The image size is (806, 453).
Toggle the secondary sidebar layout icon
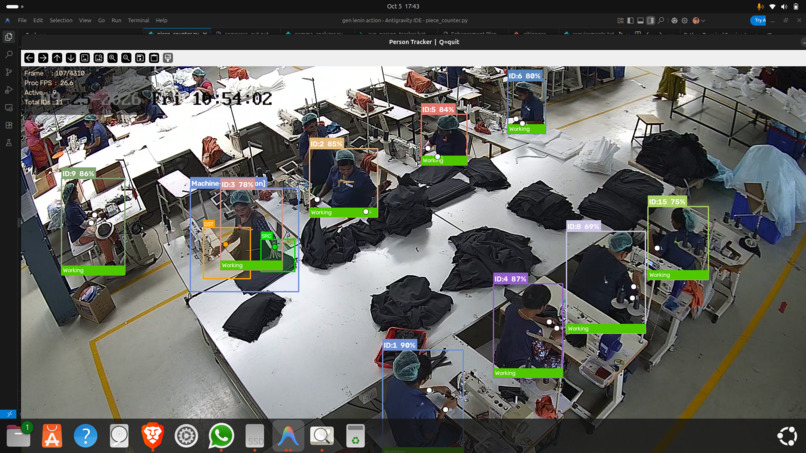pos(651,21)
